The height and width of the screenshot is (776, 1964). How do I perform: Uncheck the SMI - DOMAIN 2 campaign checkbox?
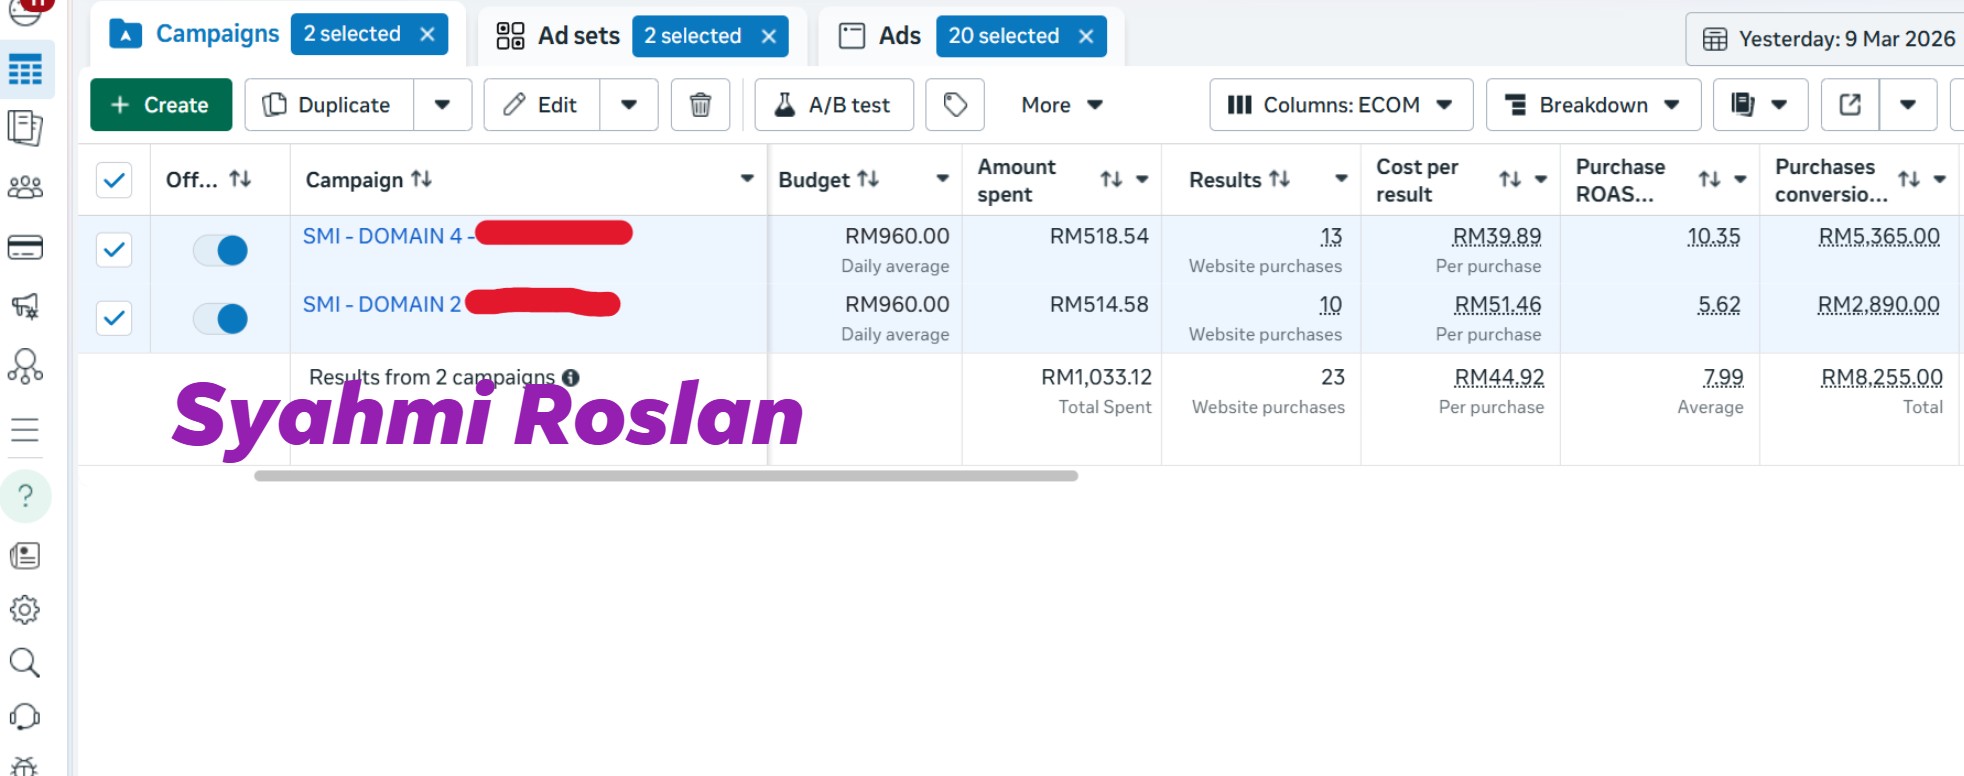pos(114,318)
